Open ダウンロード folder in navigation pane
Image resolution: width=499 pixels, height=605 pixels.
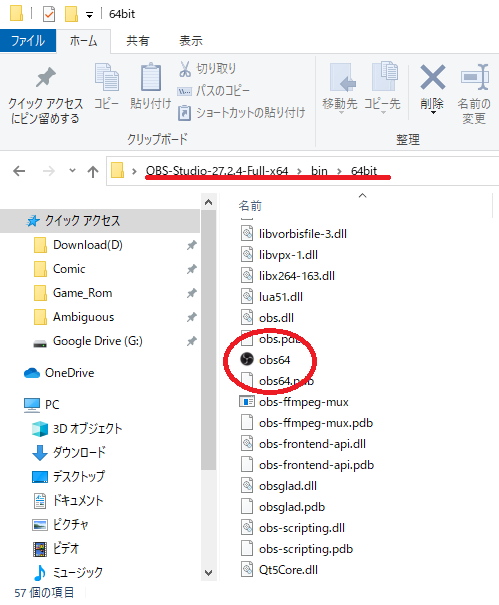click(69, 452)
